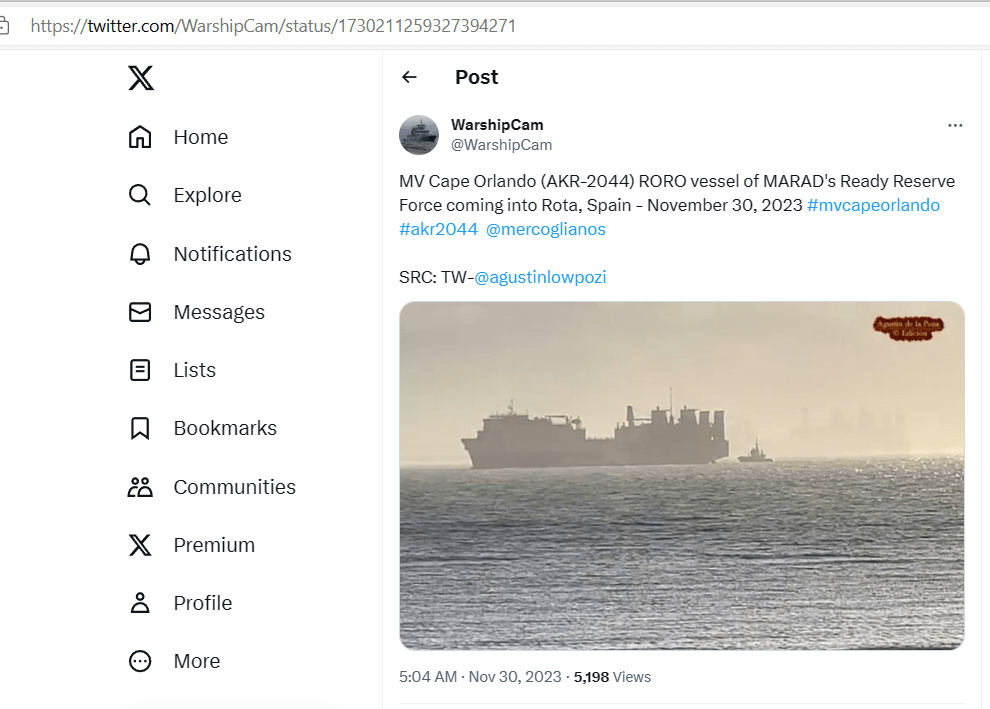The height and width of the screenshot is (709, 990).
Task: Open the WarshipCam profile avatar
Action: 419,135
